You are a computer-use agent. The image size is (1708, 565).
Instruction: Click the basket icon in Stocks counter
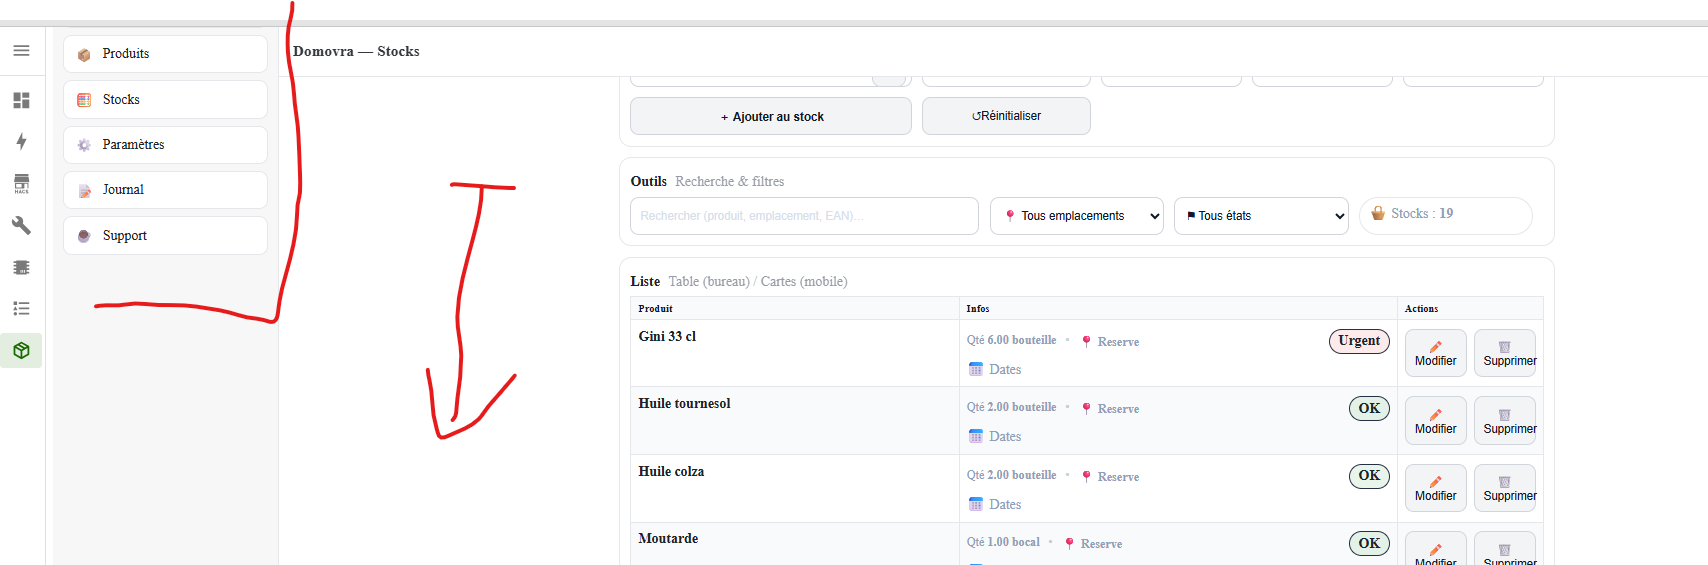pyautogui.click(x=1378, y=213)
